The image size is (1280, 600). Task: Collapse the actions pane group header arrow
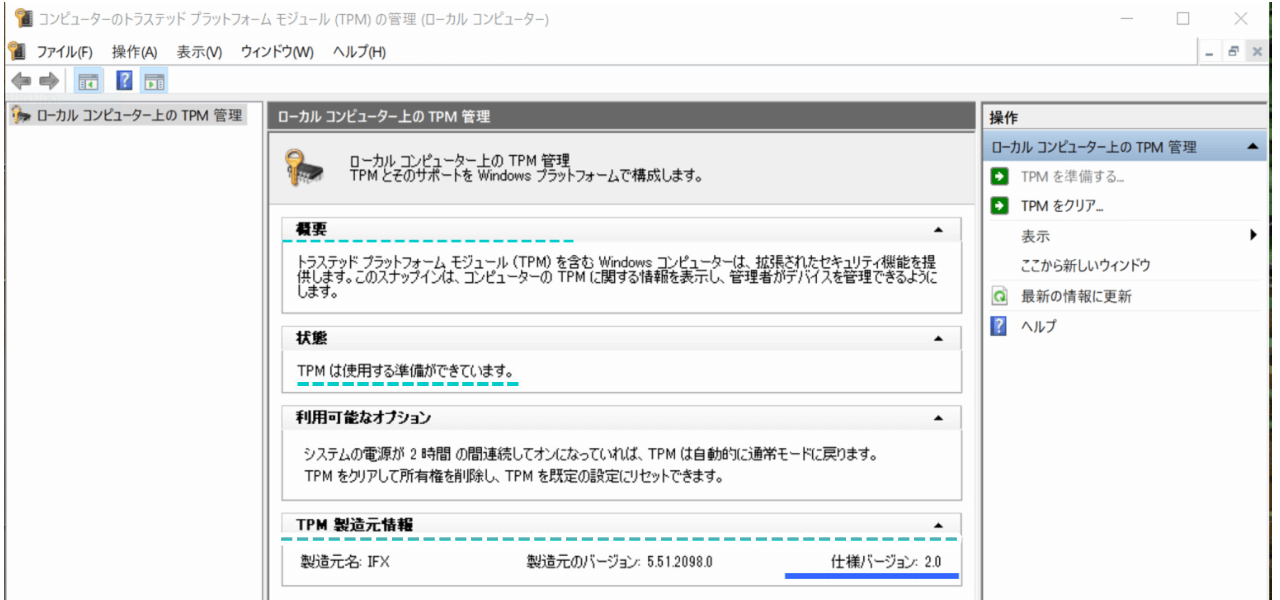pyautogui.click(x=1252, y=147)
